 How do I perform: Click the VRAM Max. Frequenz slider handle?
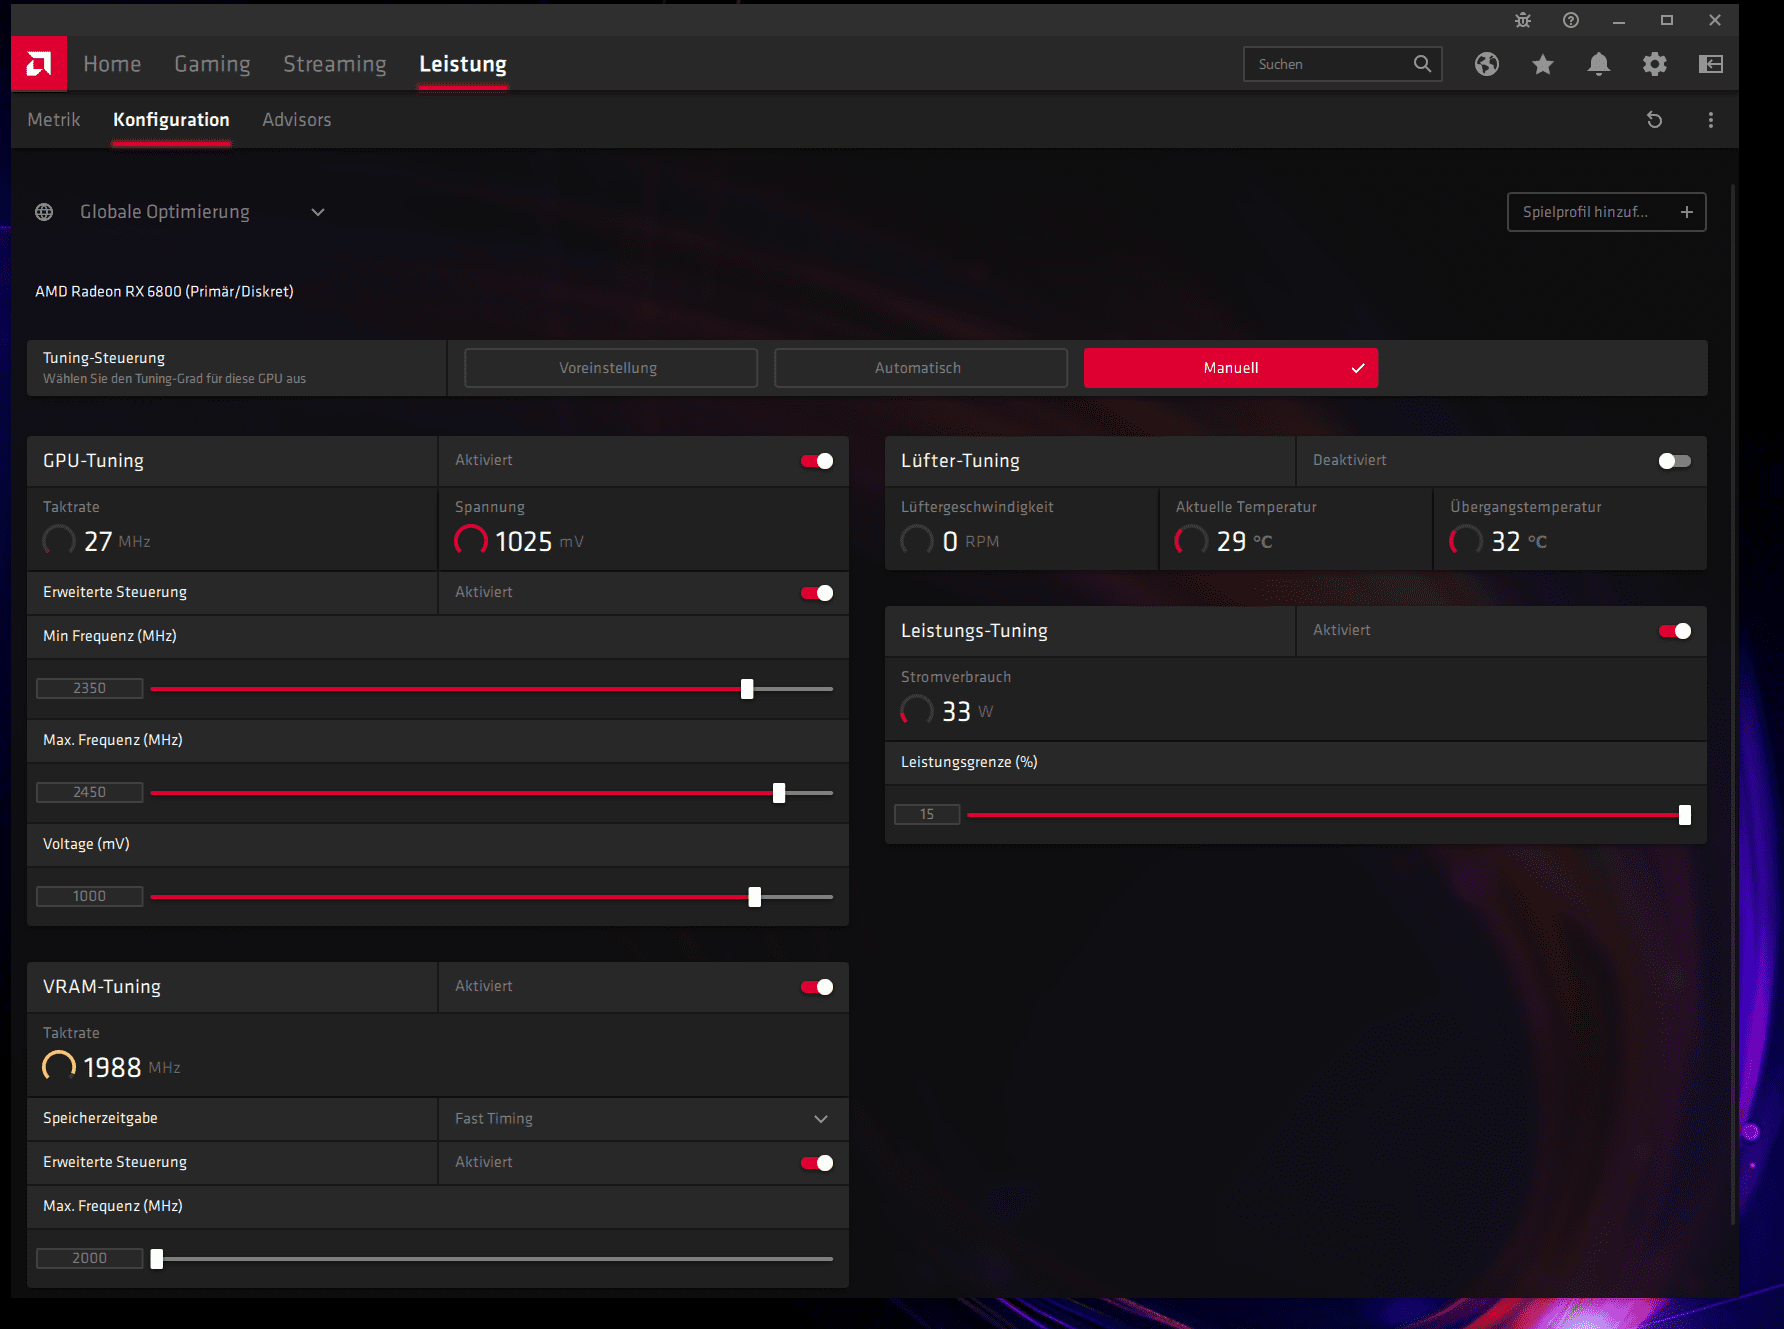(x=157, y=1259)
